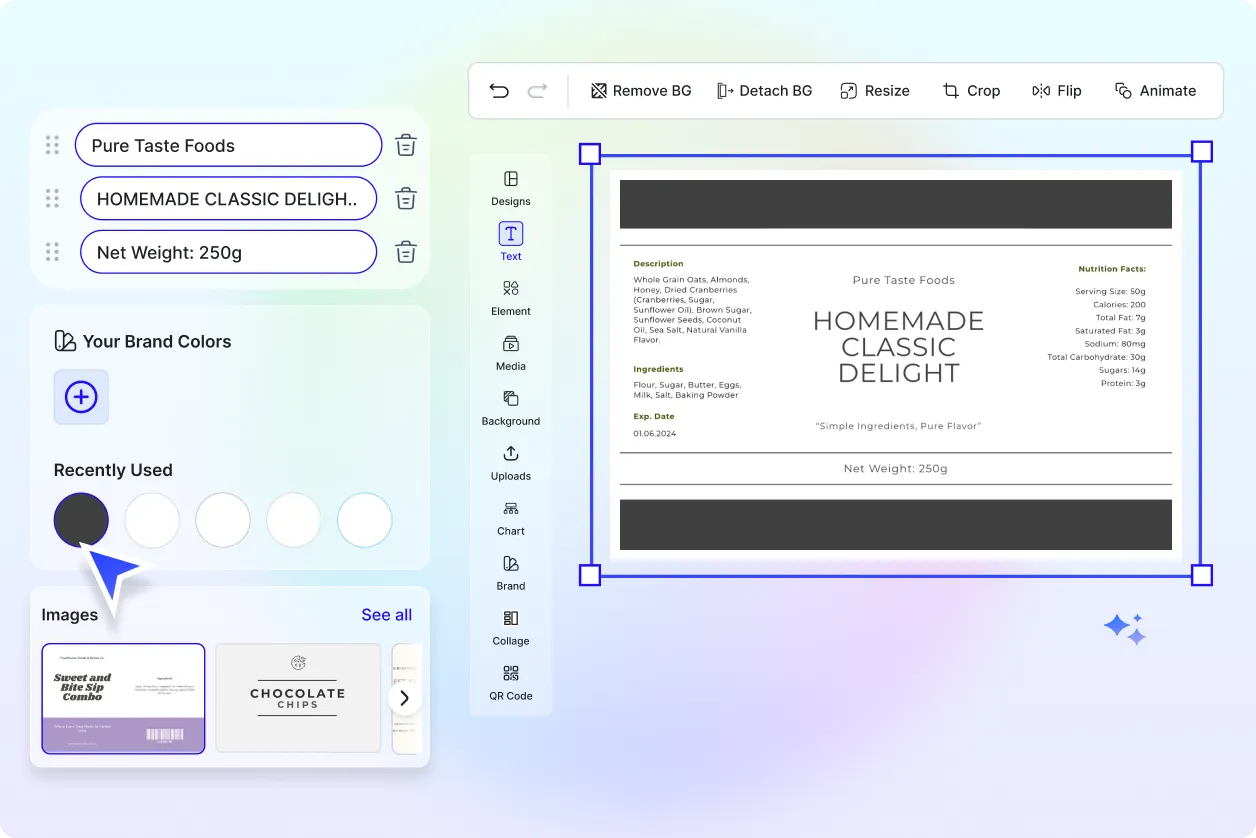The width and height of the screenshot is (1256, 838).
Task: Insert a QR Code from the sidebar
Action: coord(510,685)
